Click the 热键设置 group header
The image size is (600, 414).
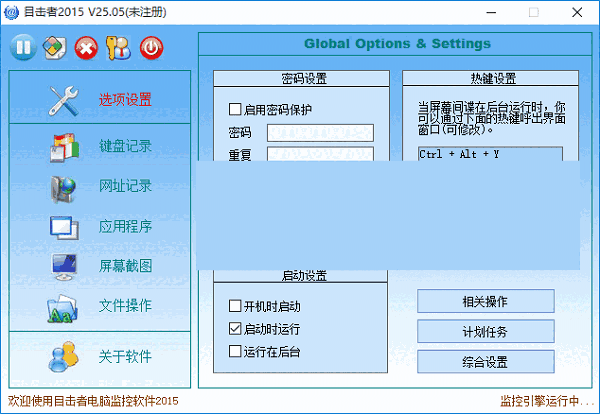pyautogui.click(x=490, y=78)
